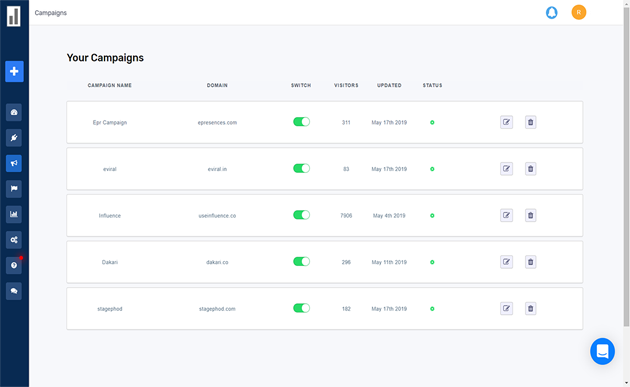
Task: Delete the Epr Campaign row
Action: [x=530, y=122]
